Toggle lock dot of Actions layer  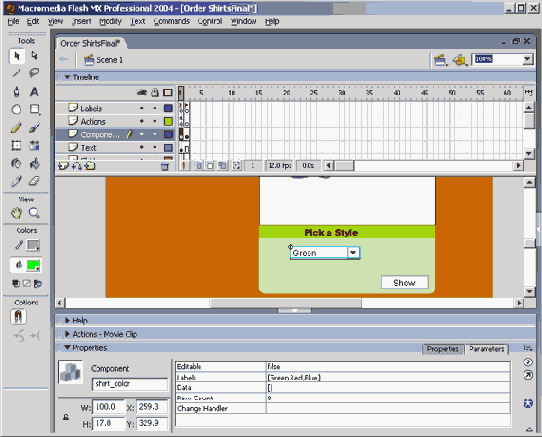pyautogui.click(x=155, y=121)
